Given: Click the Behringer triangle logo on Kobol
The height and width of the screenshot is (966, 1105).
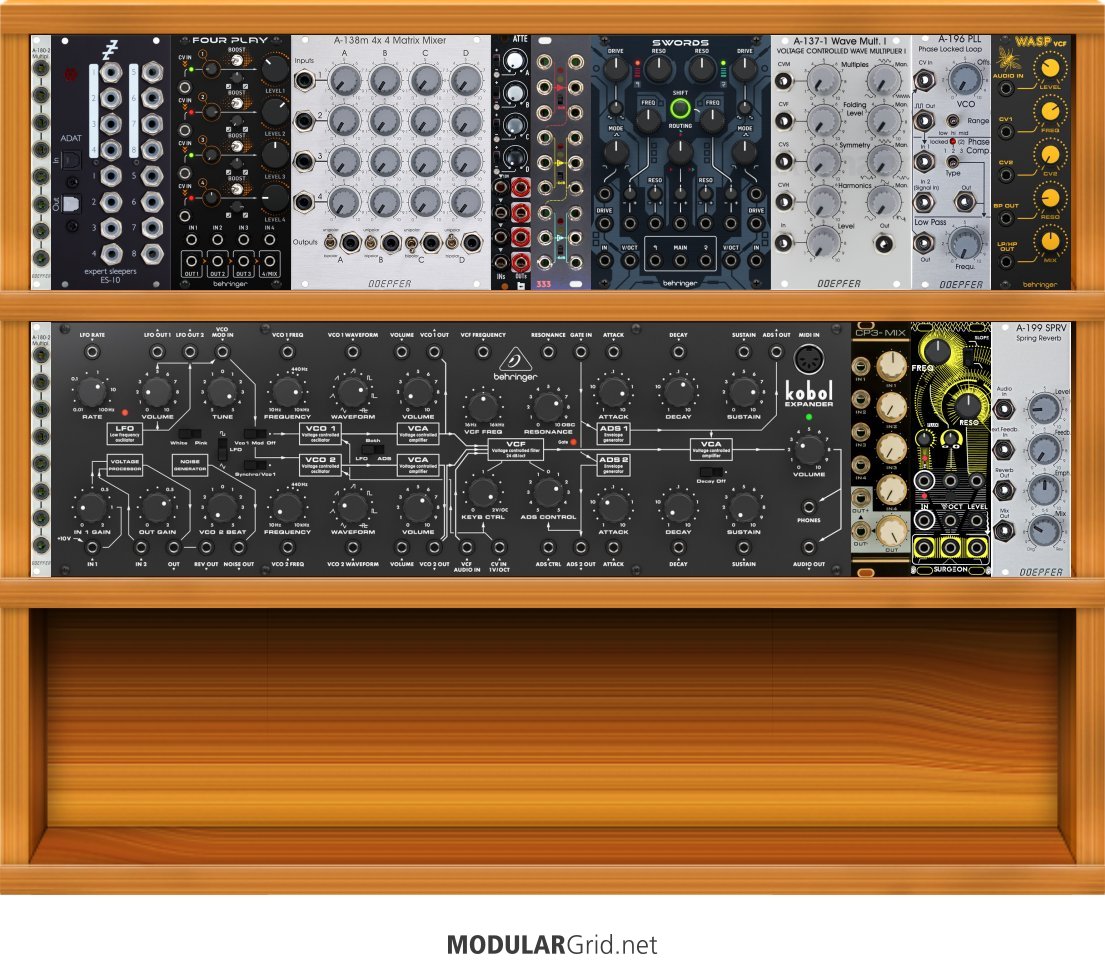Looking at the screenshot, I should pyautogui.click(x=515, y=361).
